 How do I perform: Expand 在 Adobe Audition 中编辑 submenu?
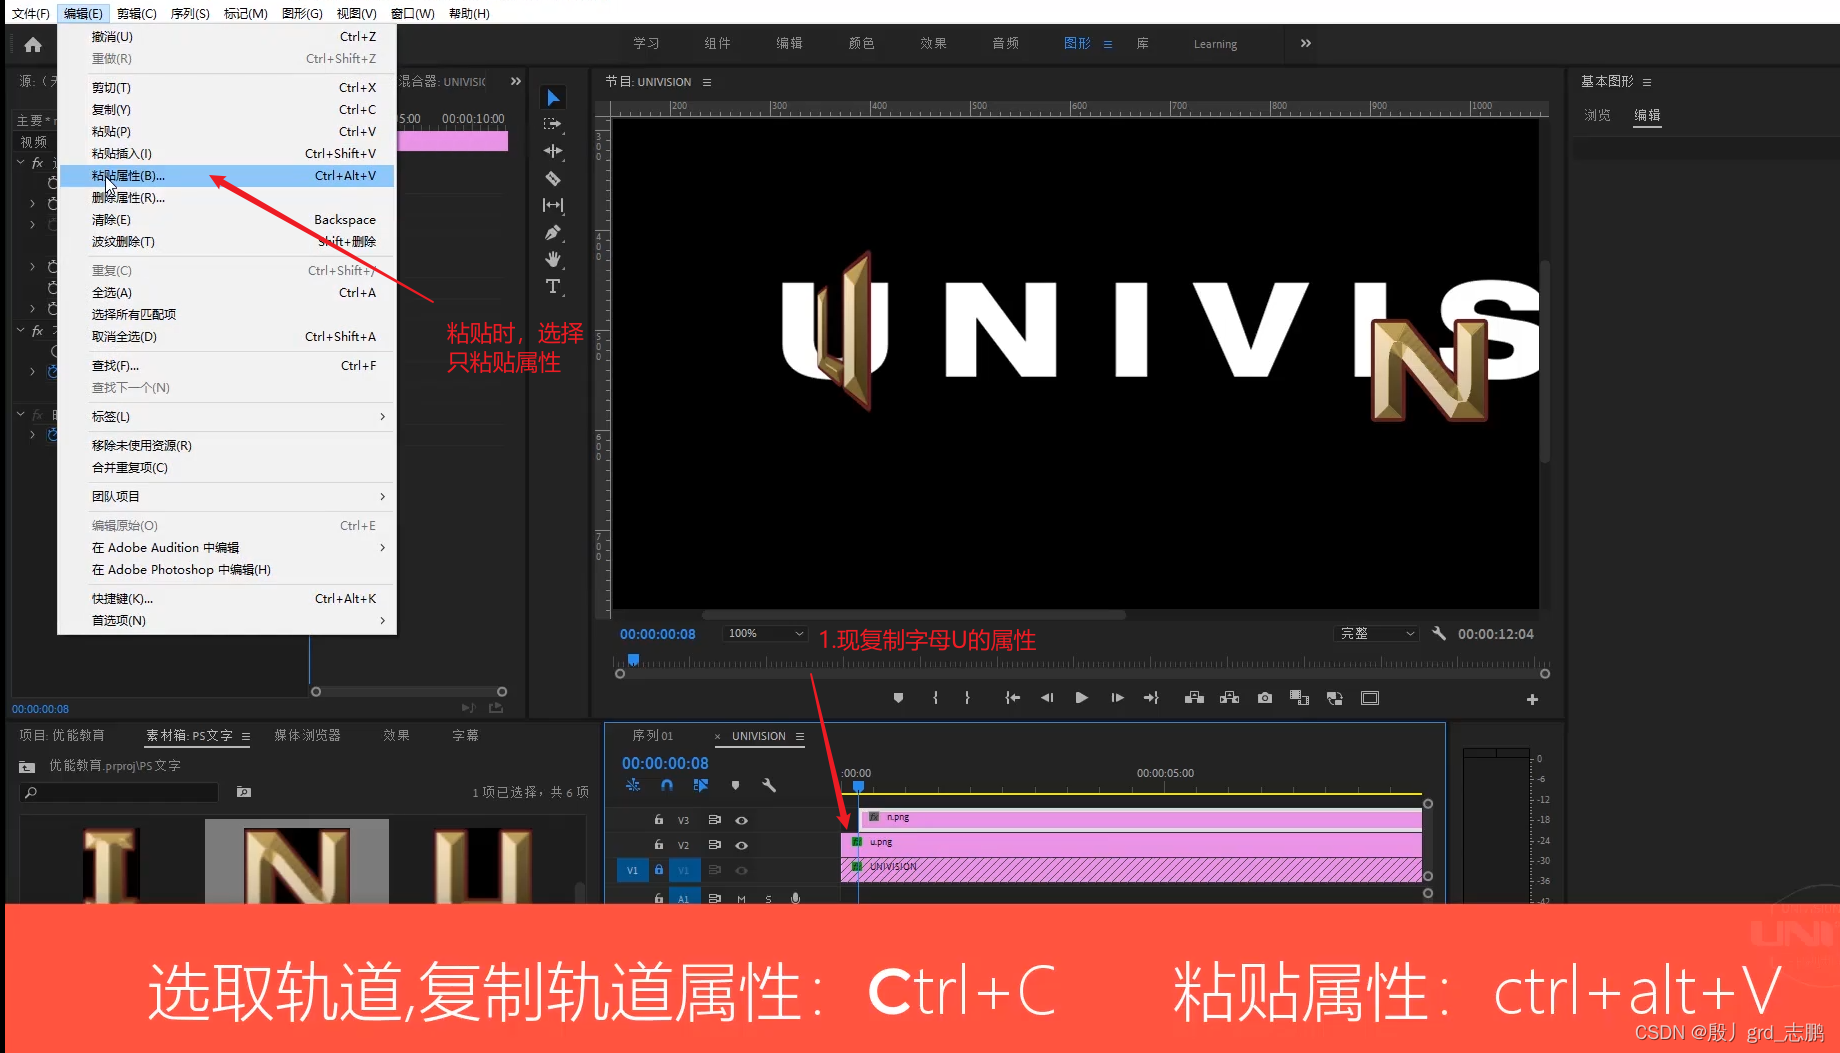tap(226, 547)
